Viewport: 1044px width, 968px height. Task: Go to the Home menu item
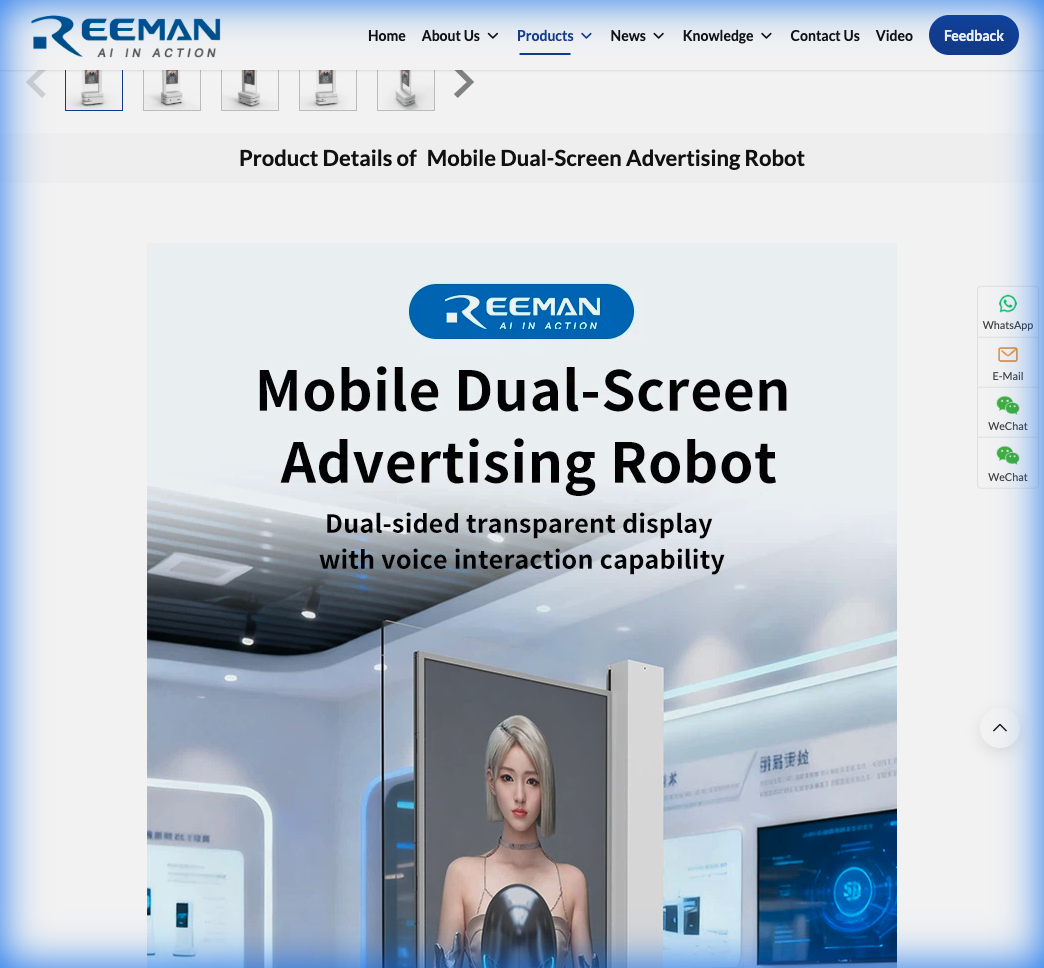(387, 35)
